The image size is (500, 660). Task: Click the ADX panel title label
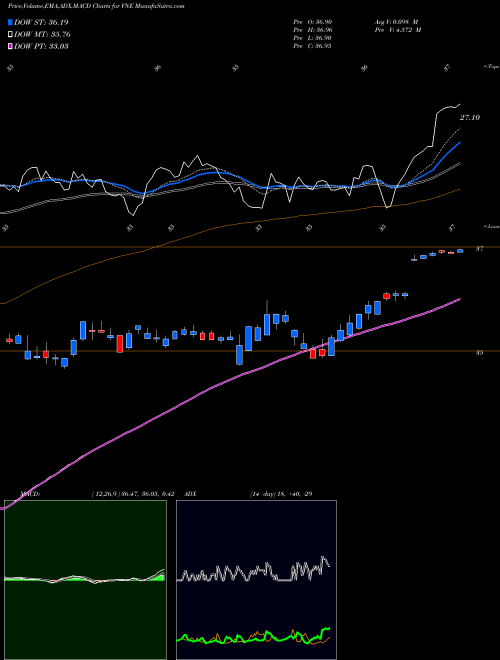point(190,494)
